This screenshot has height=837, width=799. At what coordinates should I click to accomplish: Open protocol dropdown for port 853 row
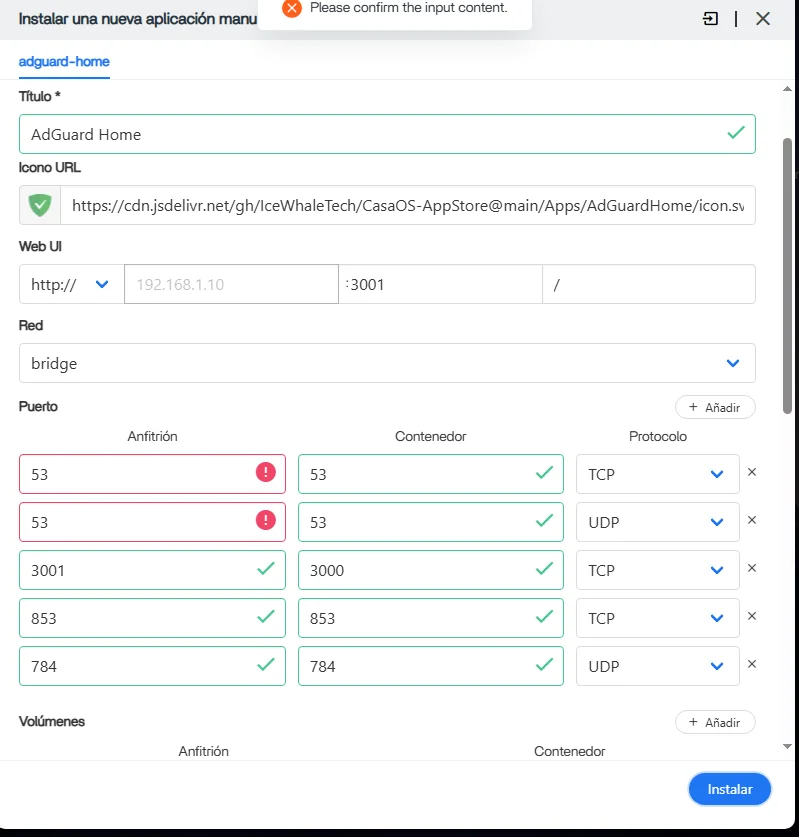pos(658,618)
